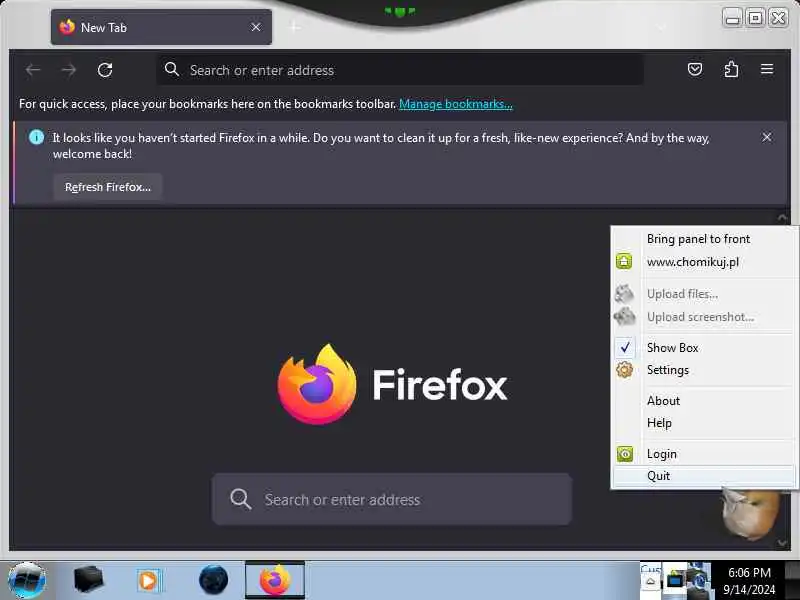The width and height of the screenshot is (800, 600).
Task: Go back with the back arrow
Action: (x=33, y=69)
